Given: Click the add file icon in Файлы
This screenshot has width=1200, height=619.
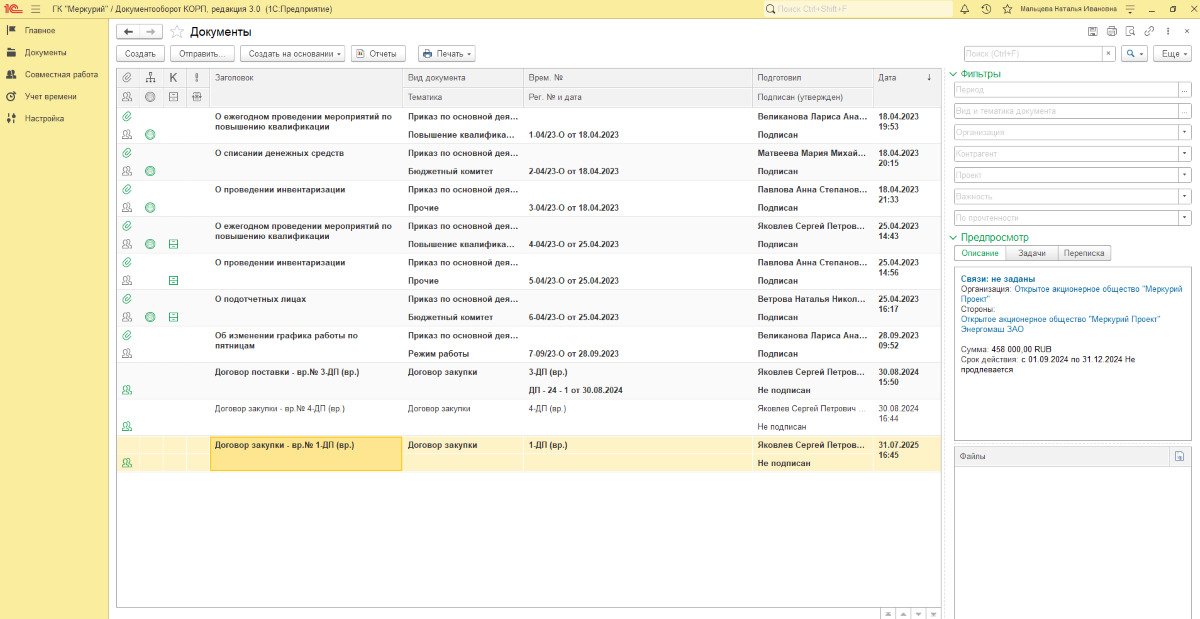Looking at the screenshot, I should click(x=1179, y=456).
